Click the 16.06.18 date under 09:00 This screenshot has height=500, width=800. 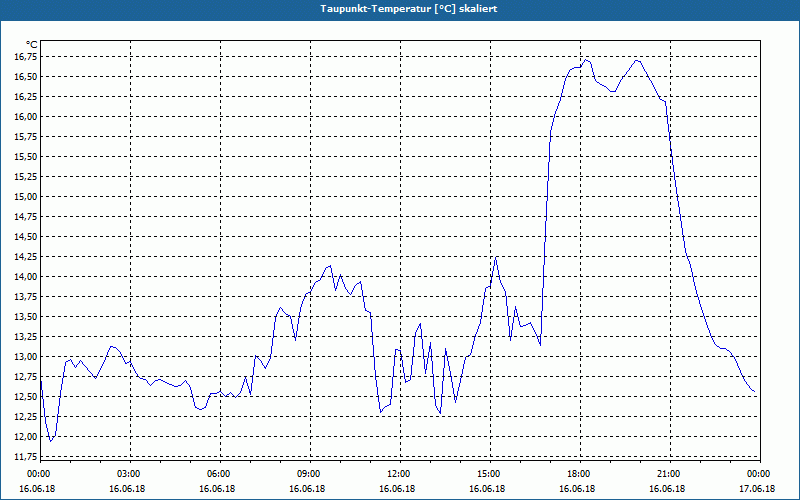pos(308,489)
